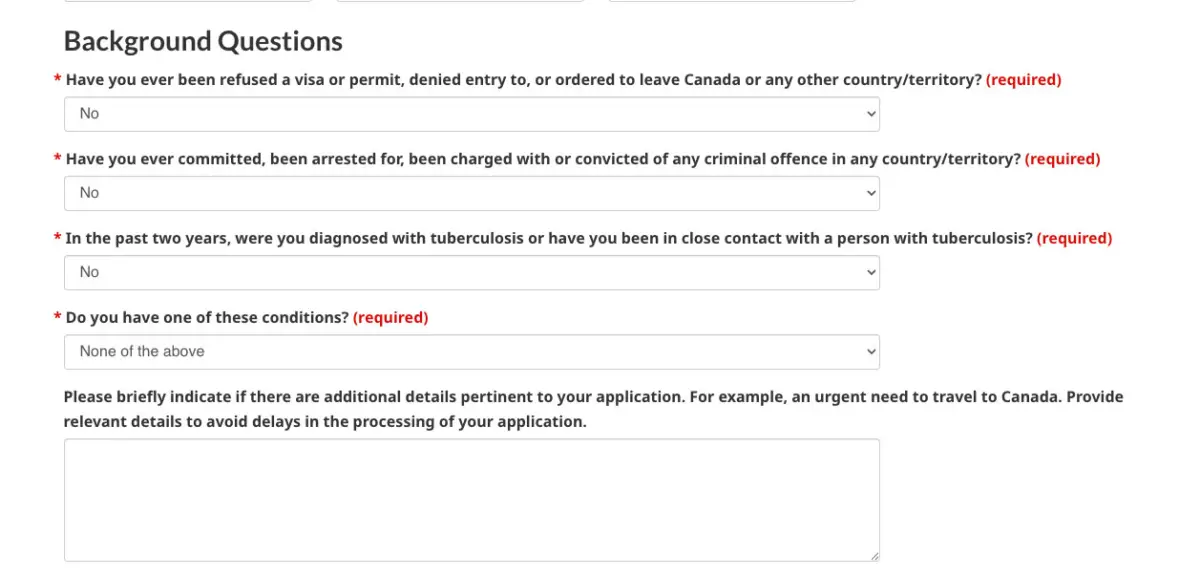The width and height of the screenshot is (1200, 575).
Task: Click '(required)' beside the visa refusal question
Action: pyautogui.click(x=1023, y=79)
